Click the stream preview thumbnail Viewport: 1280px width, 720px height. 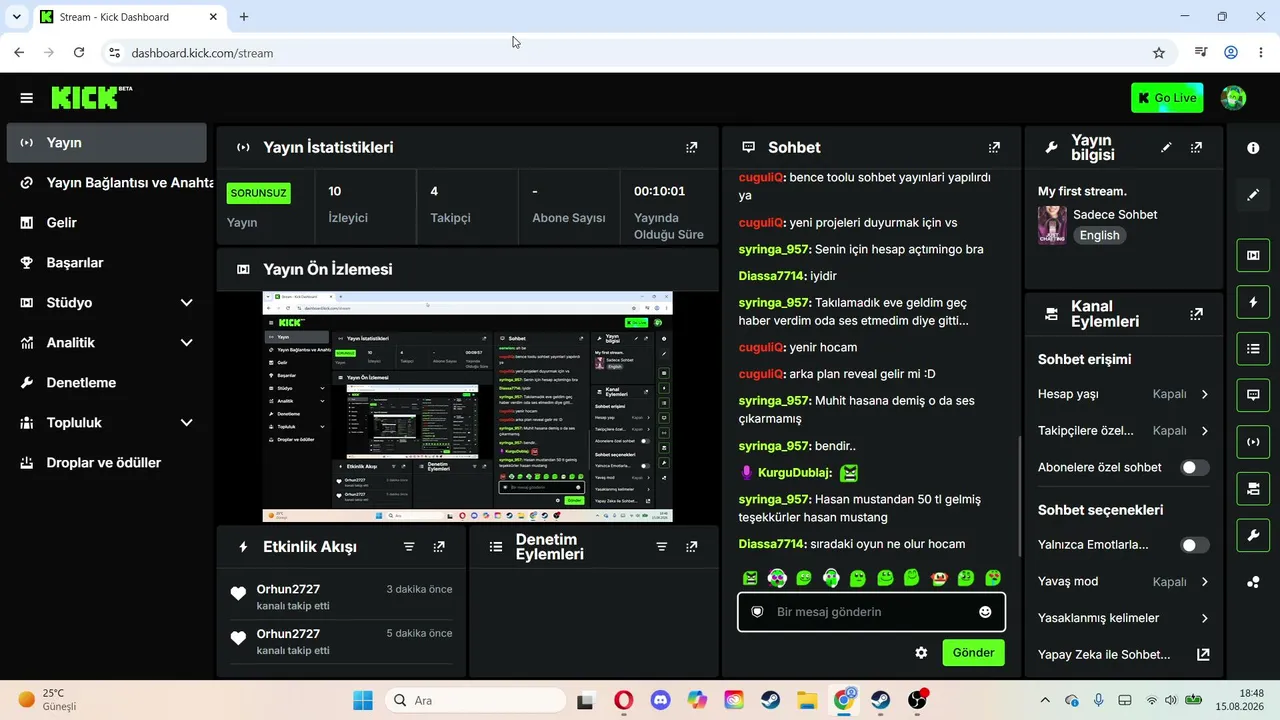pos(467,407)
